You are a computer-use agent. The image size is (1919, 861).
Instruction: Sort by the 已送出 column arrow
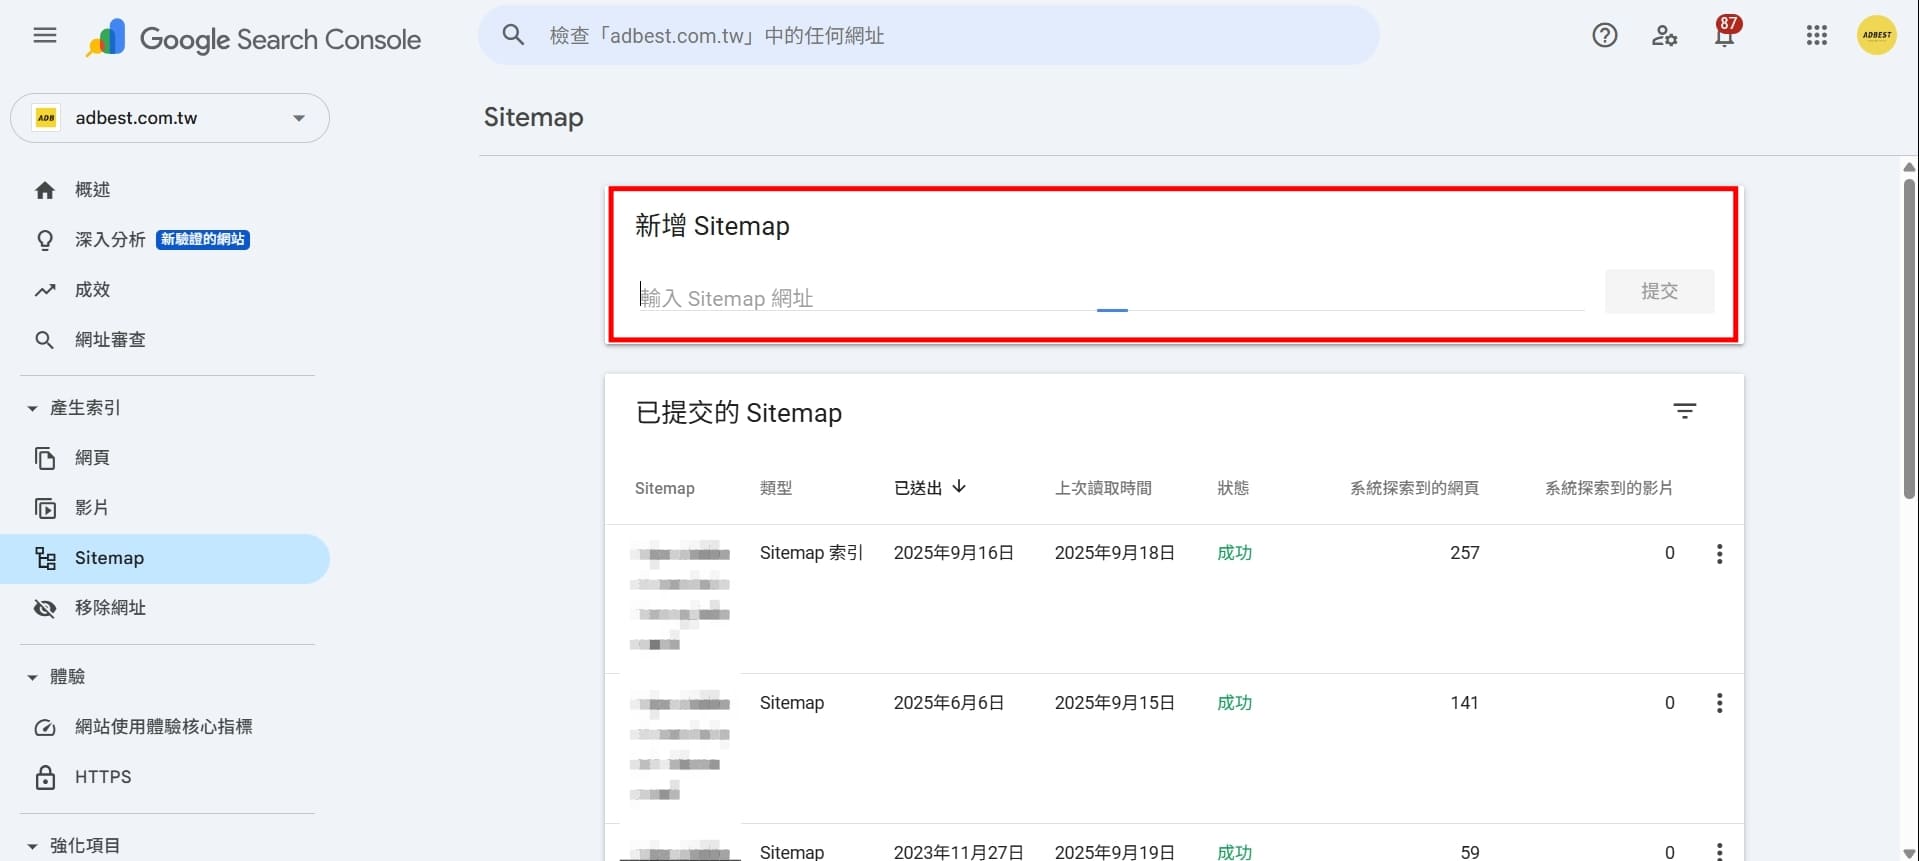(959, 487)
